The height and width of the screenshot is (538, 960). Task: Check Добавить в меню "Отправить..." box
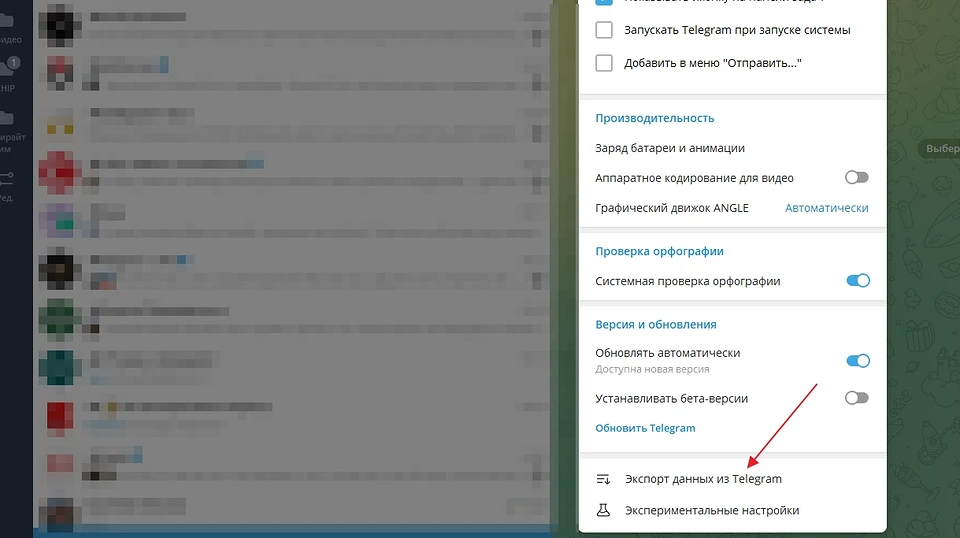604,63
